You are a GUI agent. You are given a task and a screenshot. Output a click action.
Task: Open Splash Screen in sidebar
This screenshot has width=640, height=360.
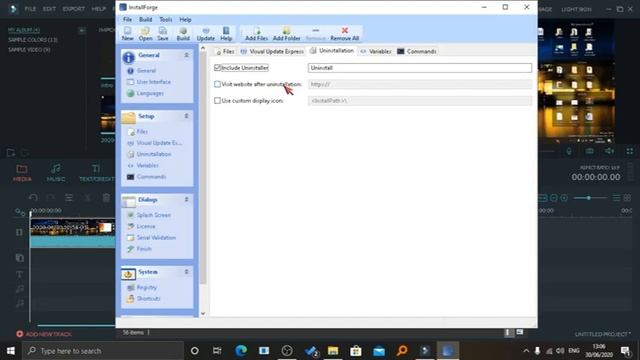149,215
